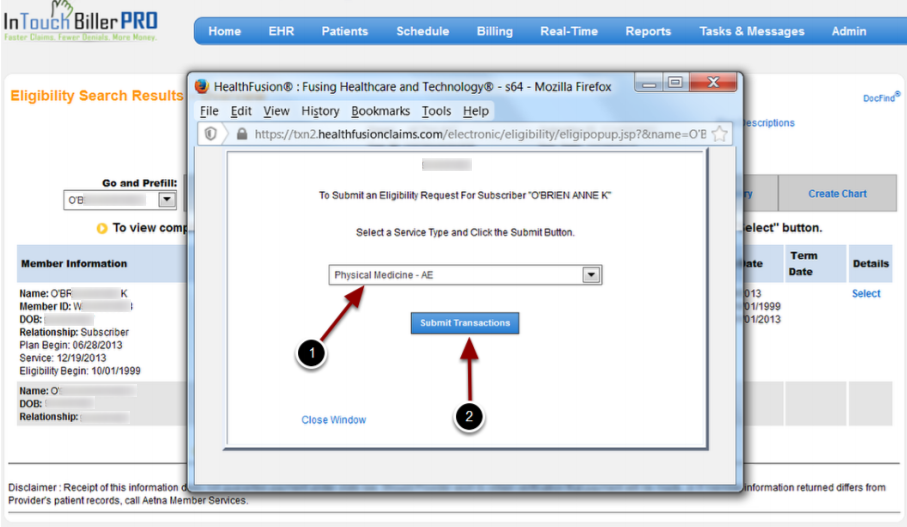Switch to the Billing navigation tab
The height and width of the screenshot is (527, 907).
click(x=494, y=31)
